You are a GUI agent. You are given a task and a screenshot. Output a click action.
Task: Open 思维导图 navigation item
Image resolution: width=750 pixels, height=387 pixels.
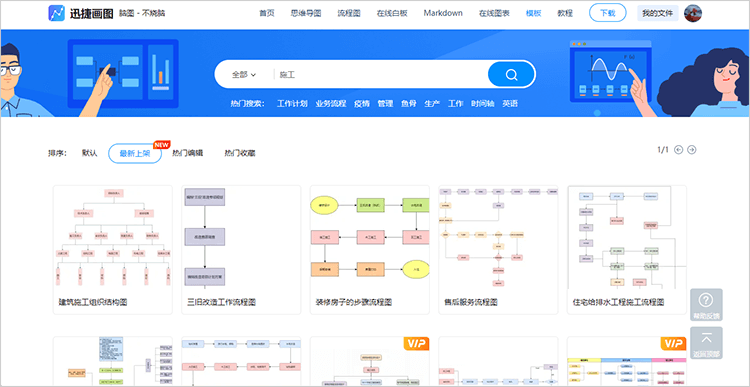[x=306, y=13]
